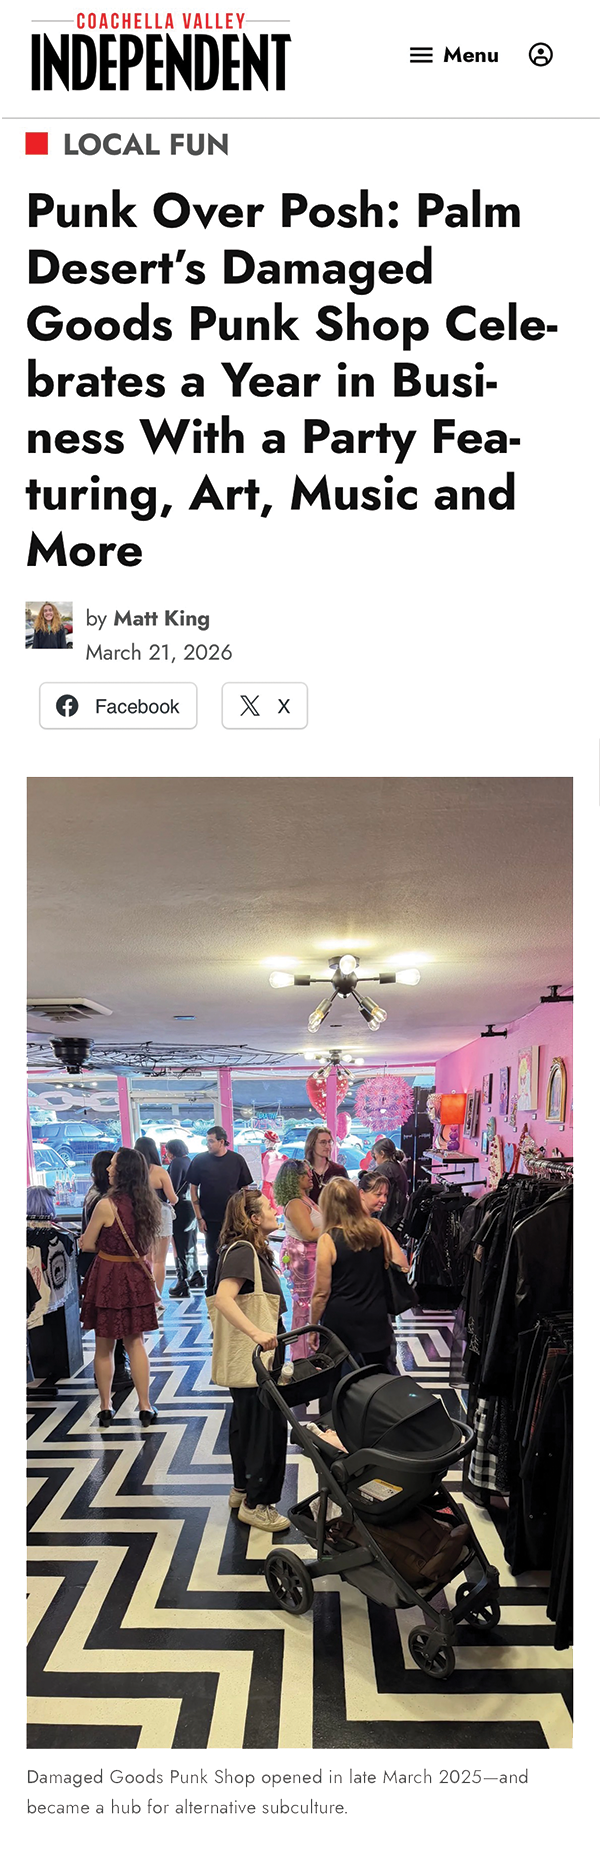Go home via Coachella Valley Independent logo
This screenshot has width=600, height=1875.
click(161, 52)
